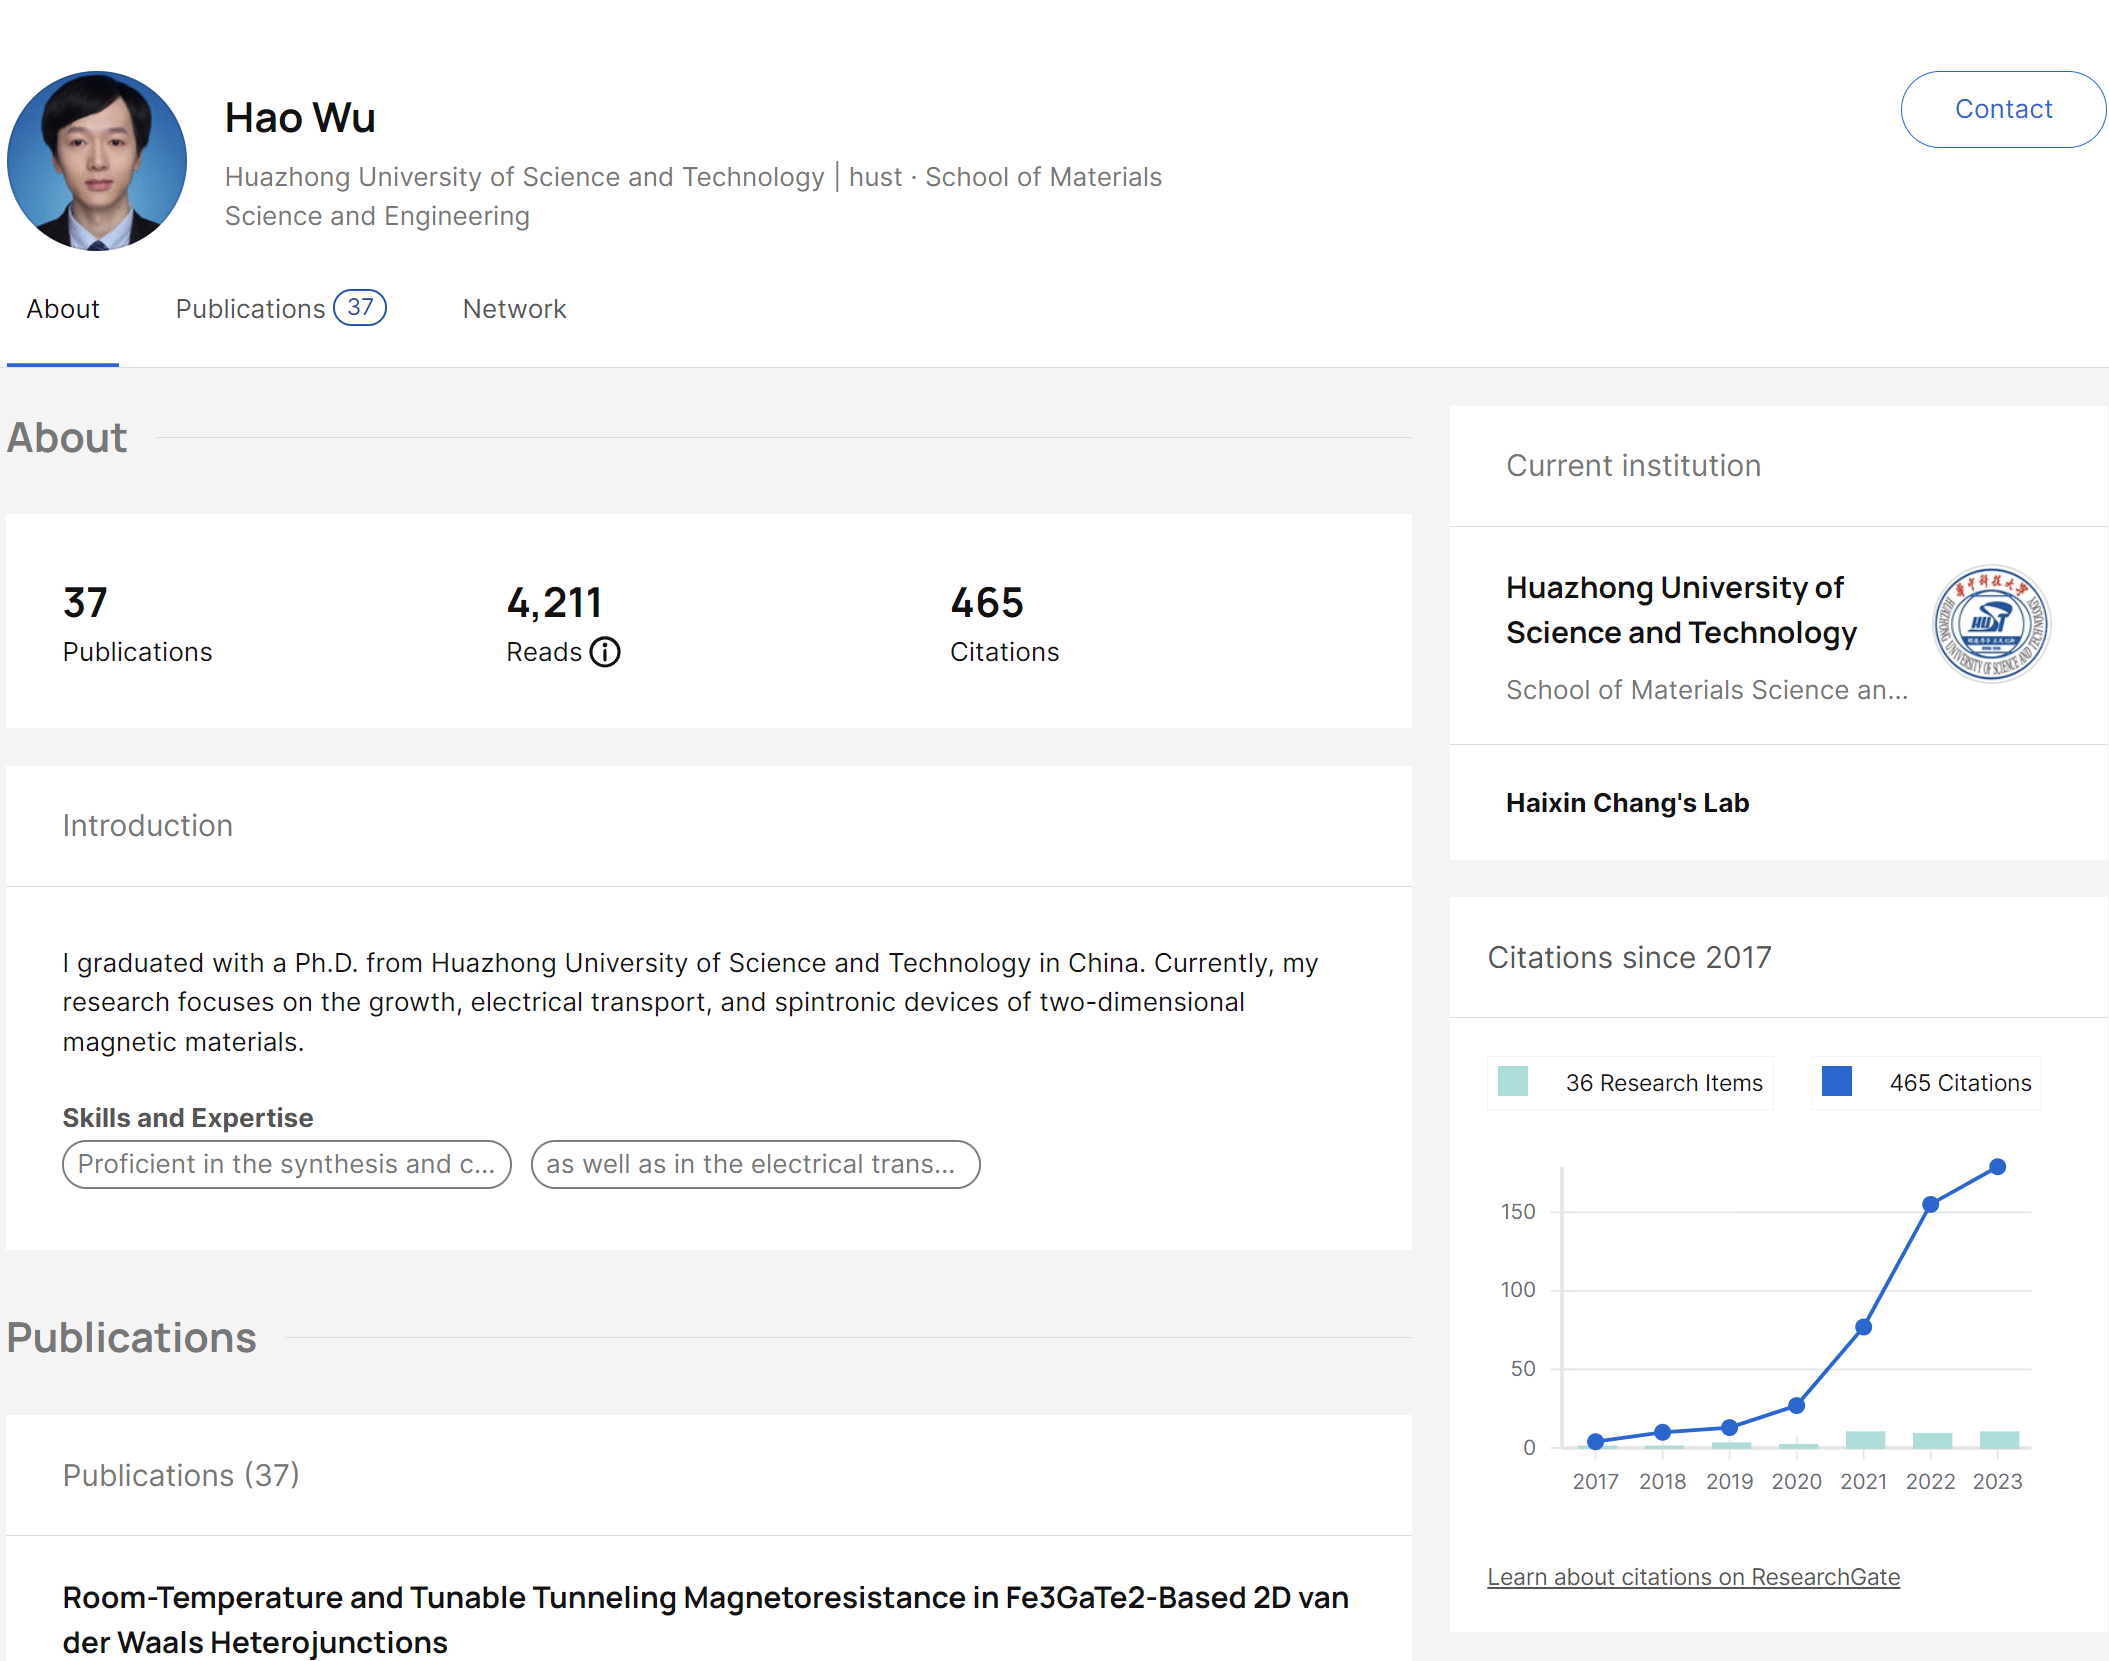
Task: Click the 37 Publications count
Action: coord(85,603)
